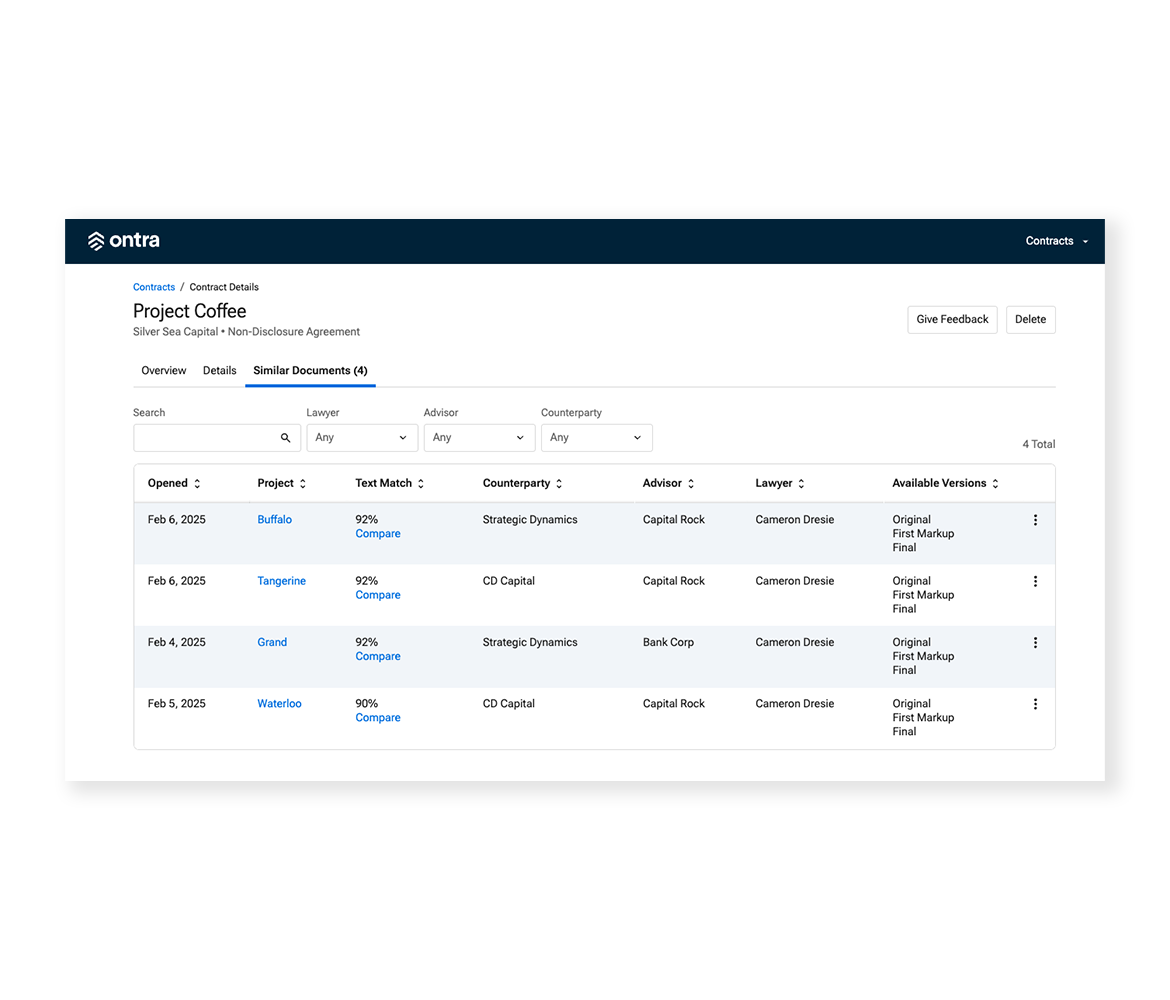Switch to the Overview tab
The height and width of the screenshot is (1000, 1170).
163,371
